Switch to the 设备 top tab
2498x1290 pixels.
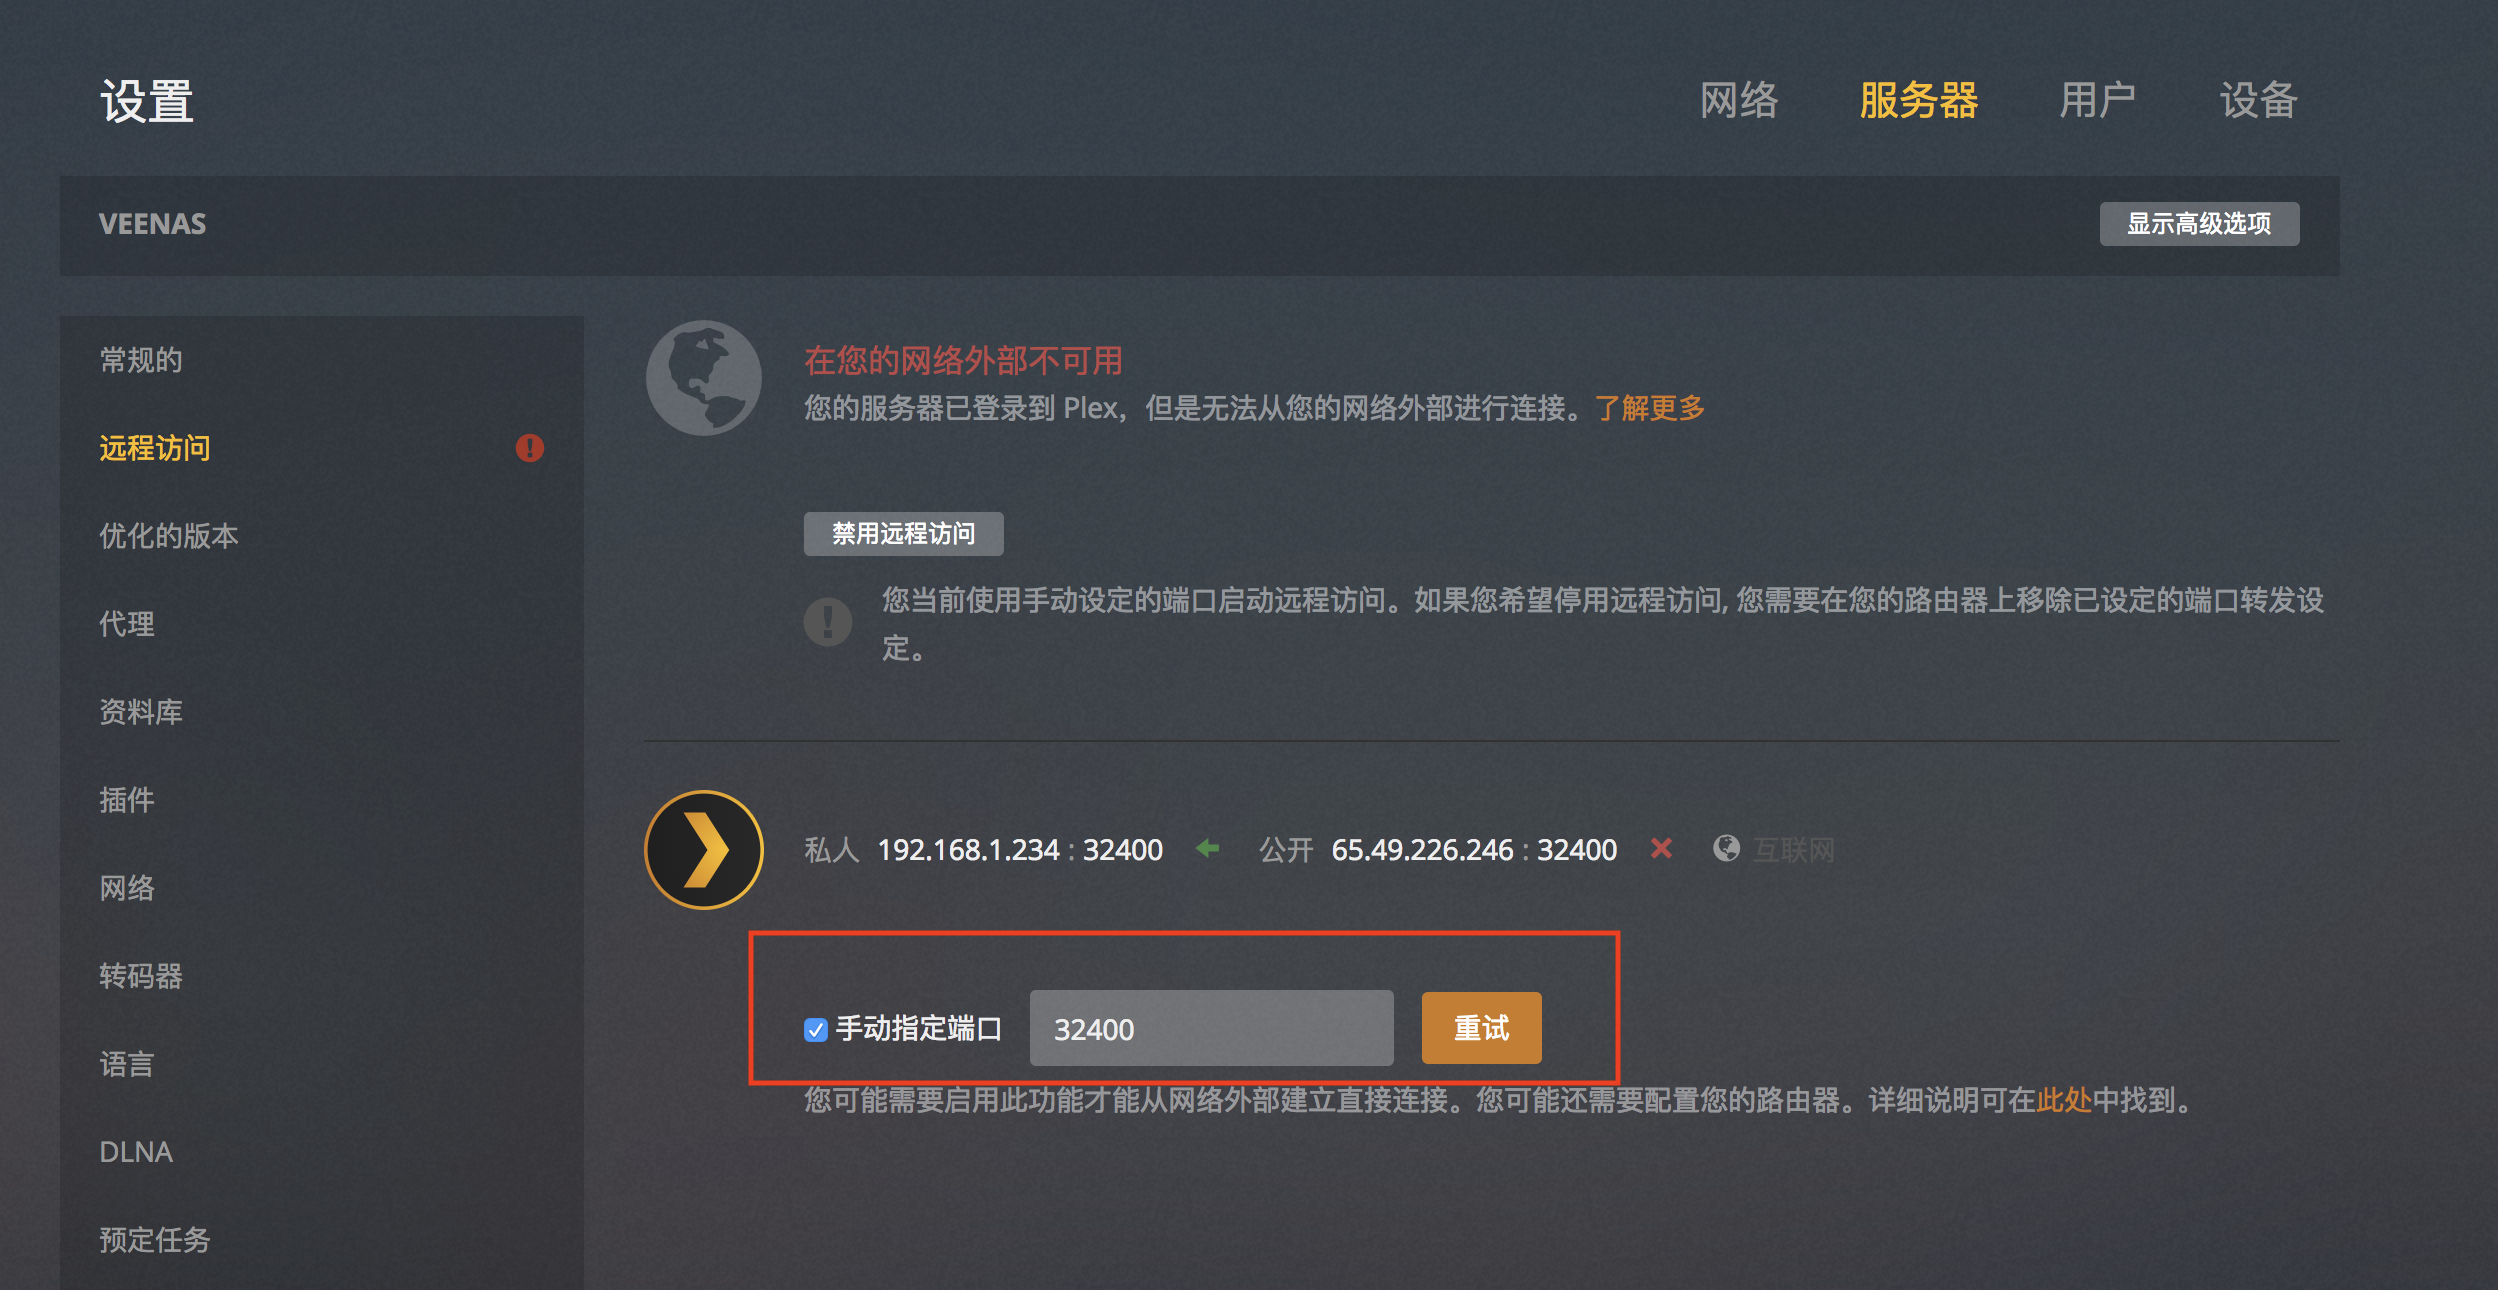point(2259,100)
